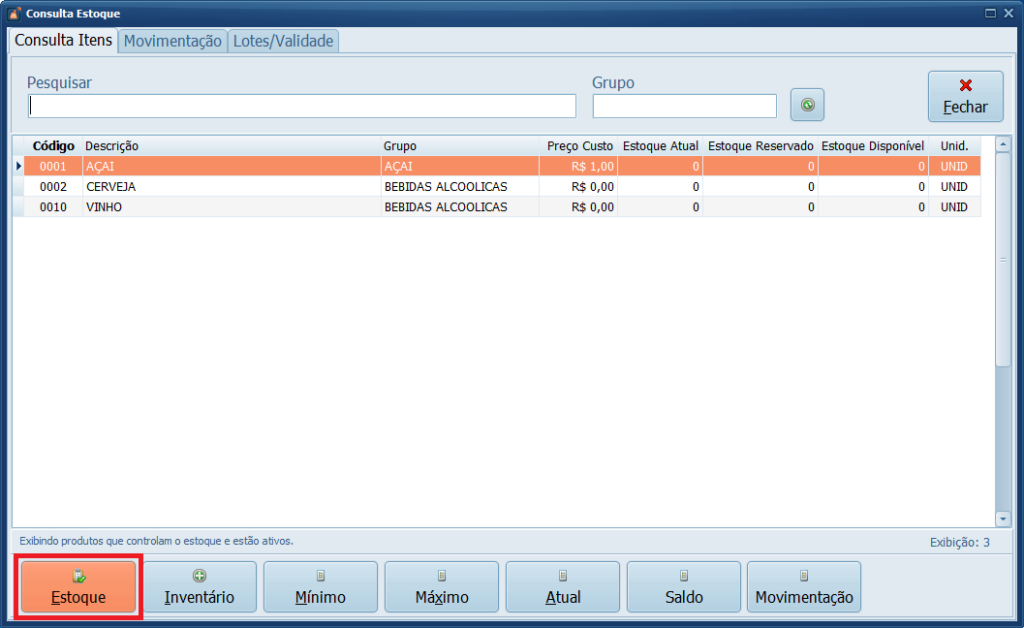
Task: Open the Saldo report button
Action: click(x=683, y=587)
